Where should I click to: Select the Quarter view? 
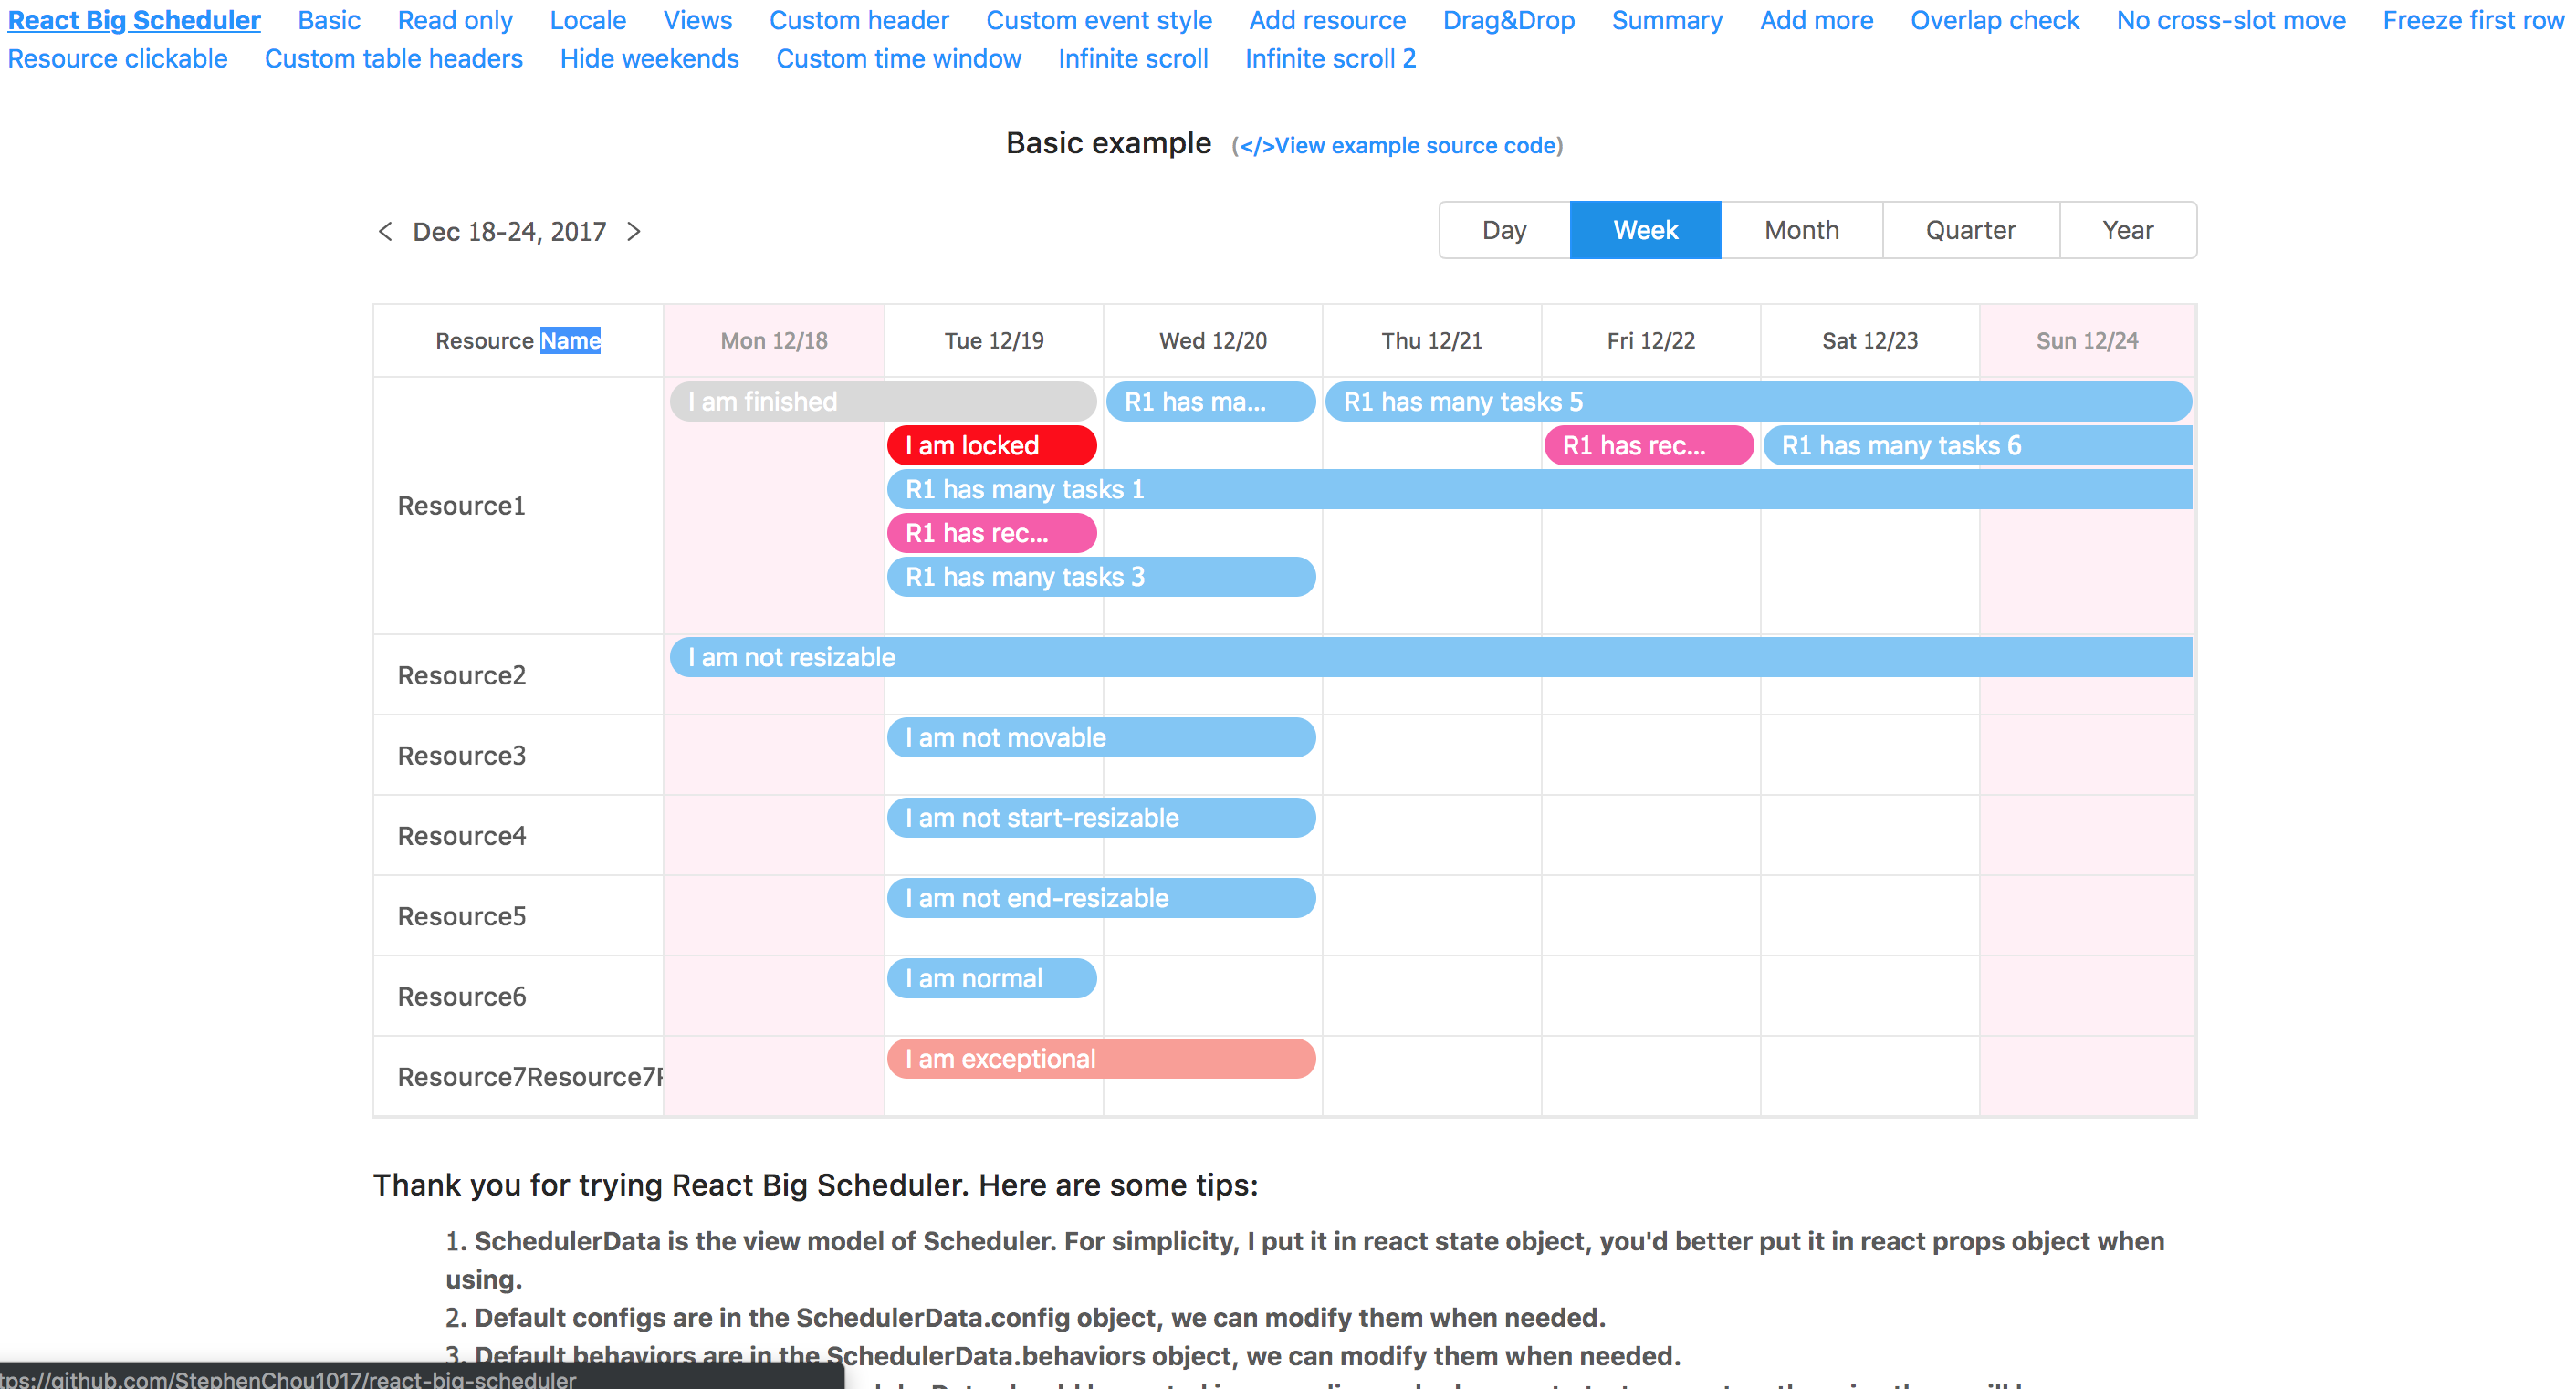1970,229
